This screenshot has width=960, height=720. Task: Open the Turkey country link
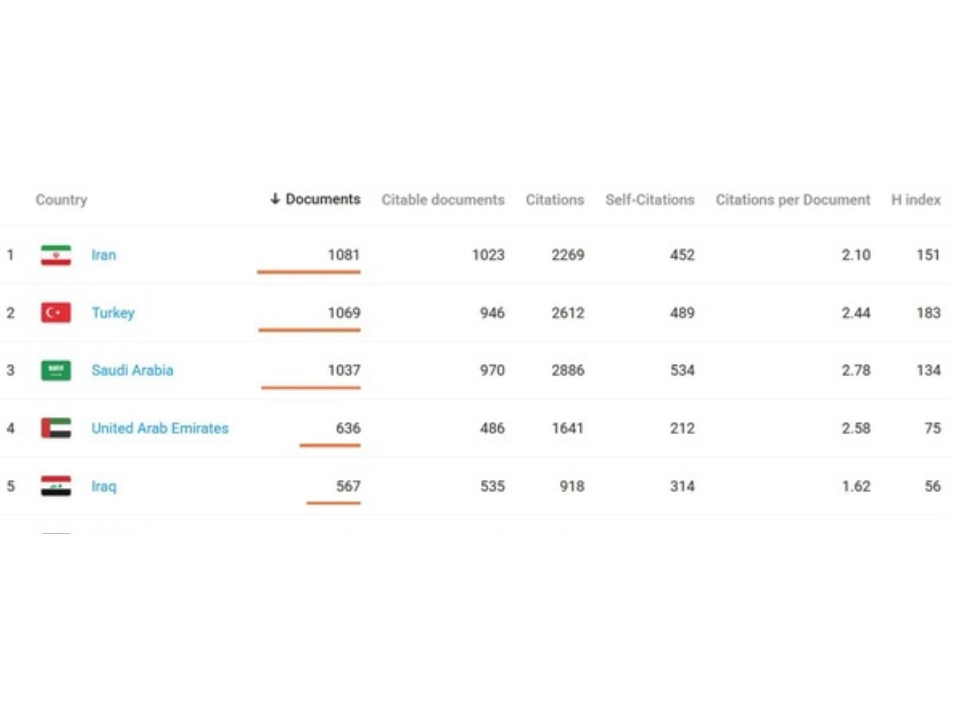113,313
